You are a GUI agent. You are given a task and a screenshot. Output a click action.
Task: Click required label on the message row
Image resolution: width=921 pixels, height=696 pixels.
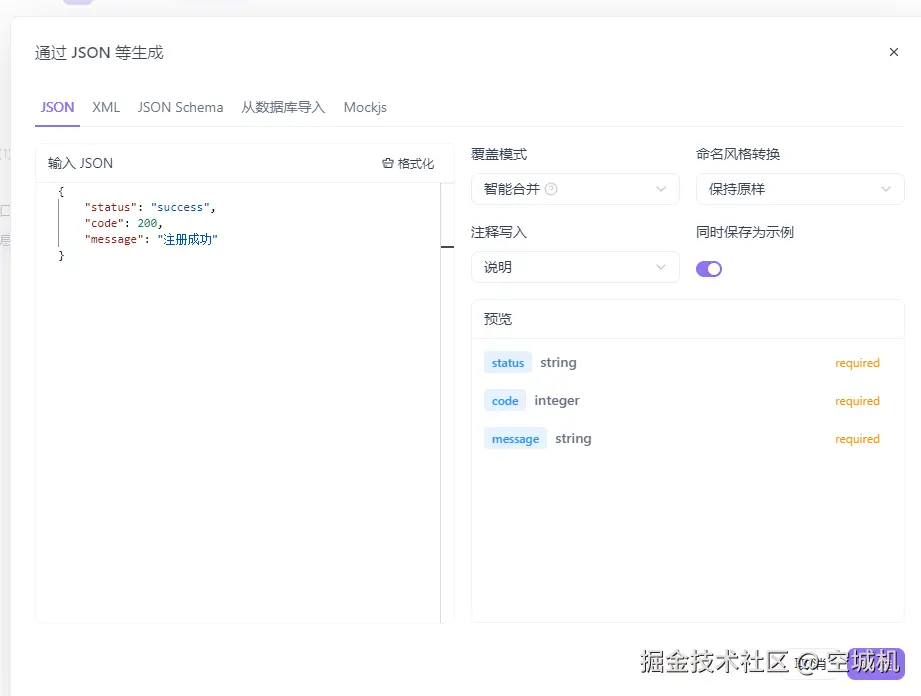[857, 439]
